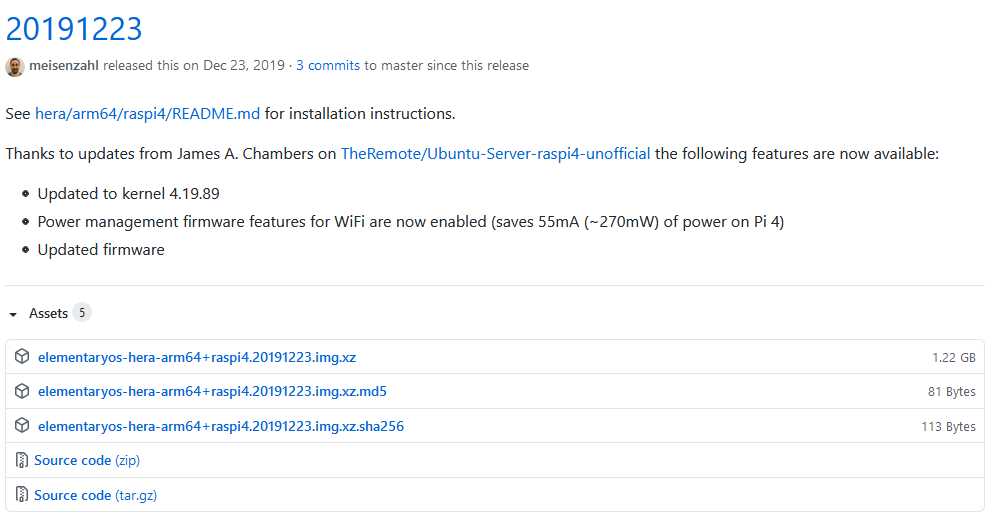Open the 3 commits link
The width and height of the screenshot is (998, 524).
[x=328, y=66]
